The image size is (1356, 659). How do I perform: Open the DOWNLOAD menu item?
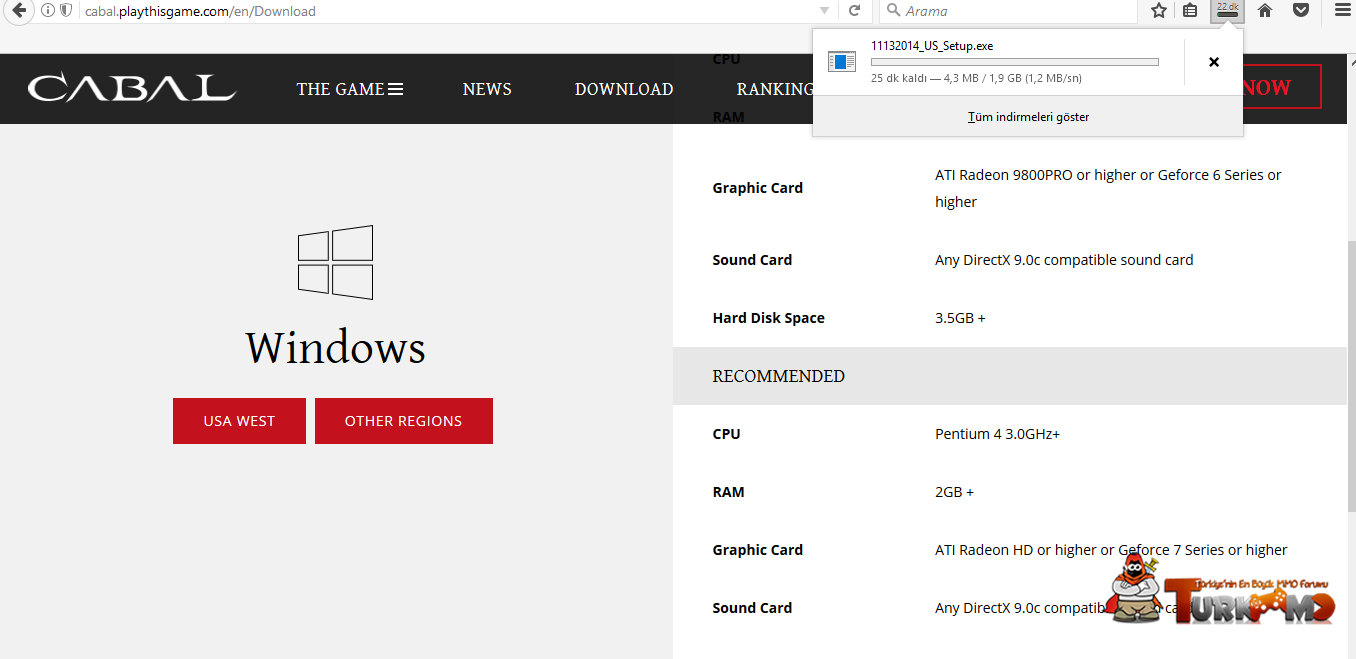coord(624,89)
